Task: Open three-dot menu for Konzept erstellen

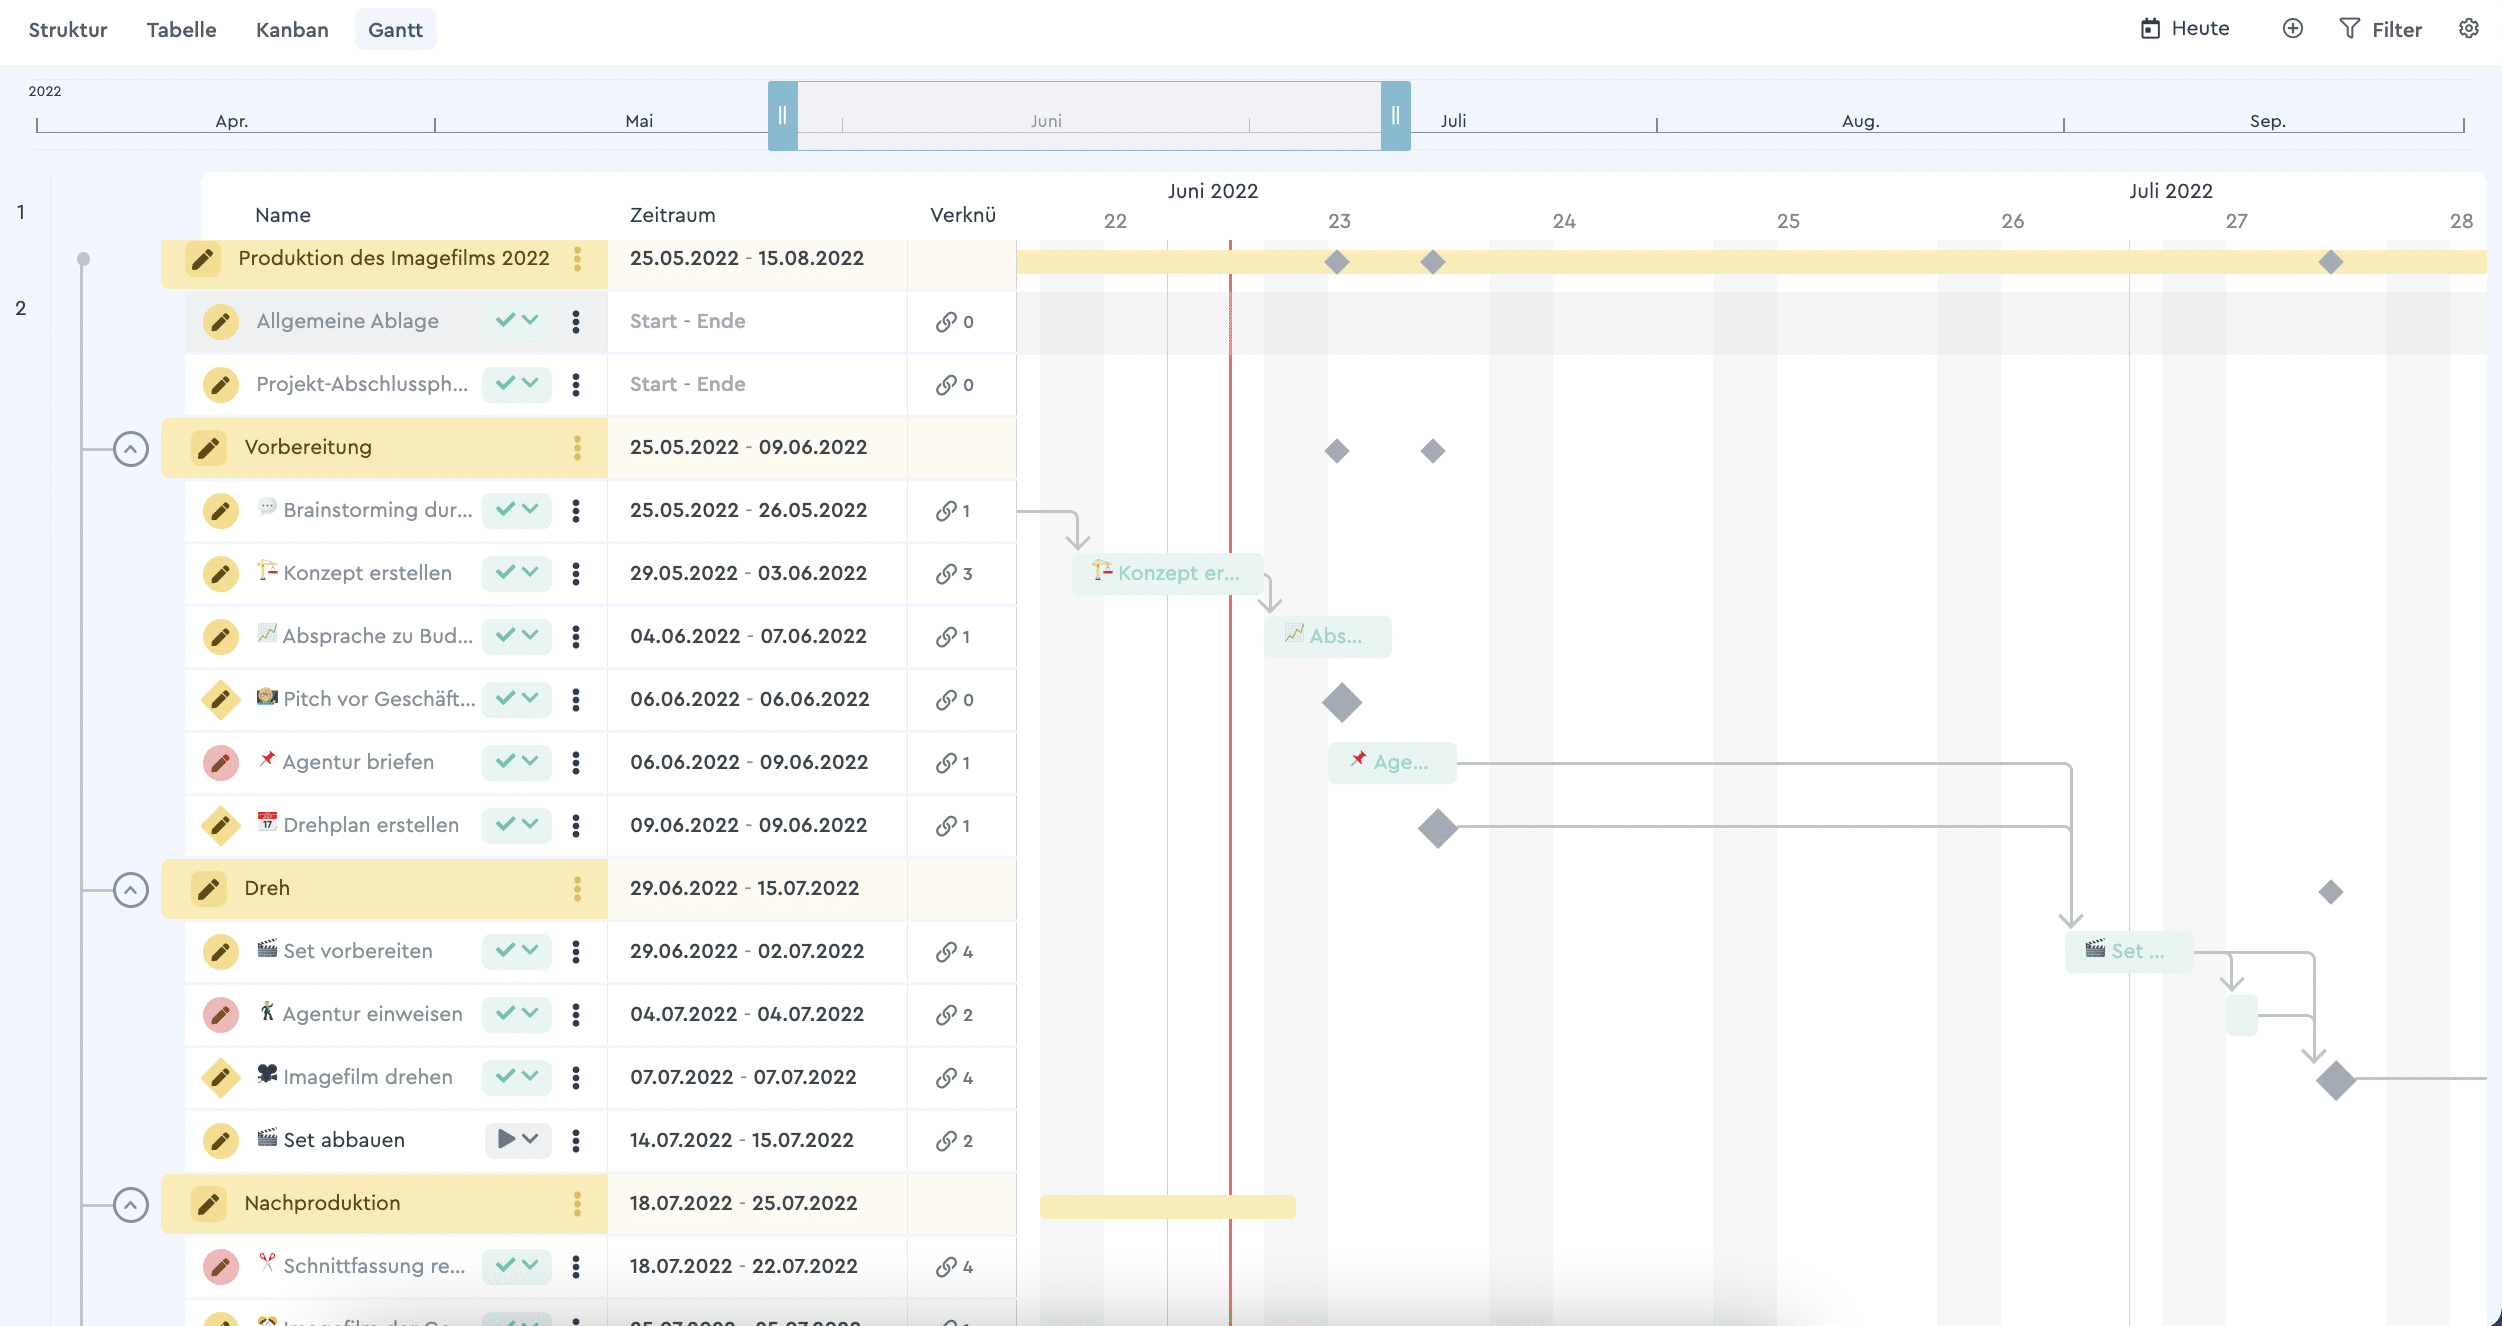Action: (x=576, y=574)
